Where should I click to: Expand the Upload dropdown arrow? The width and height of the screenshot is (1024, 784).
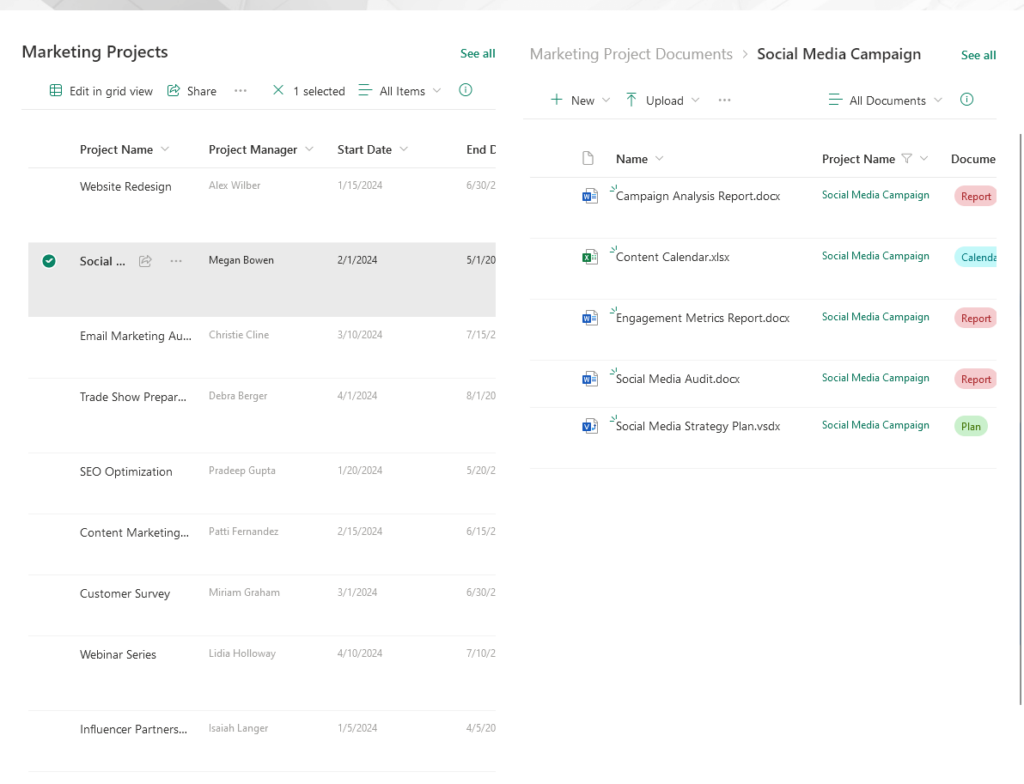point(696,100)
